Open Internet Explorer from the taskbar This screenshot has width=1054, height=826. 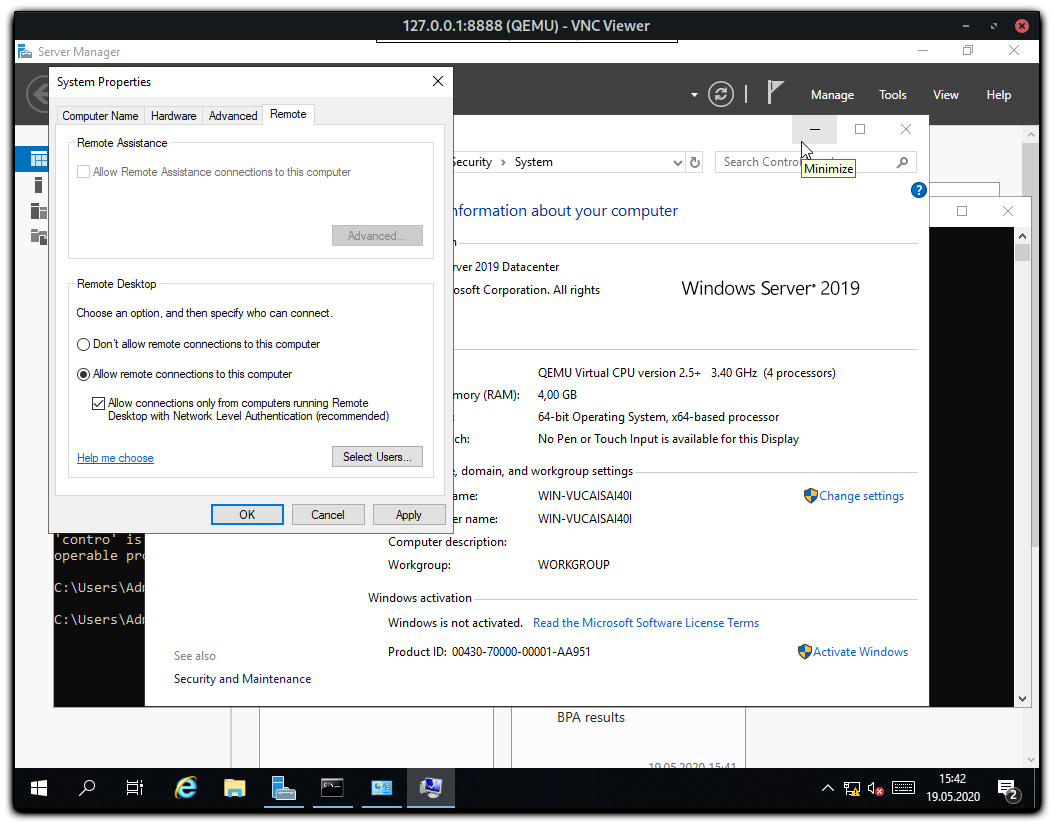coord(186,788)
